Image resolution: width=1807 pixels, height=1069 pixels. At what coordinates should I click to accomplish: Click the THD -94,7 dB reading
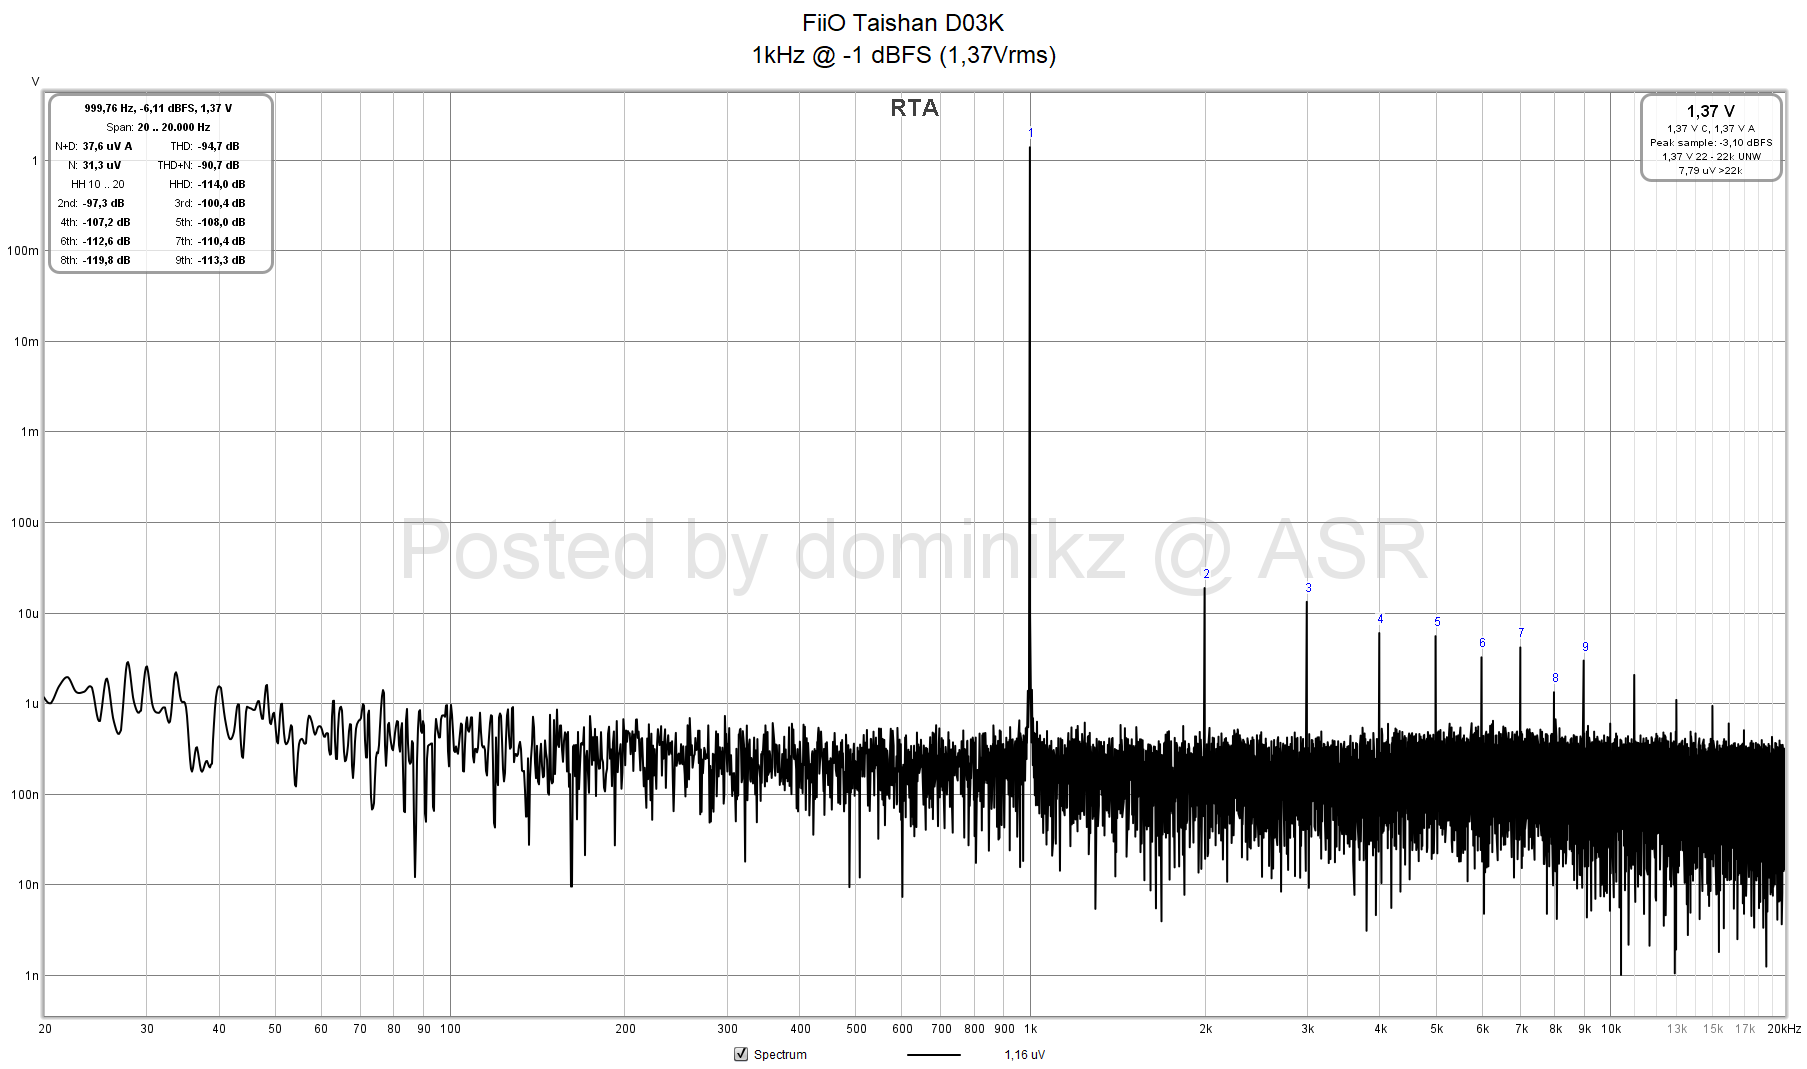click(x=205, y=146)
